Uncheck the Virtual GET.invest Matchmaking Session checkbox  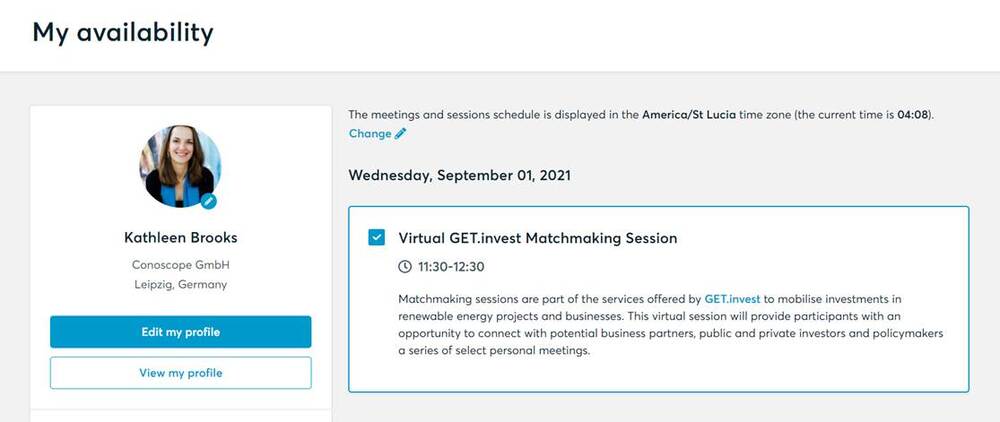coord(377,238)
